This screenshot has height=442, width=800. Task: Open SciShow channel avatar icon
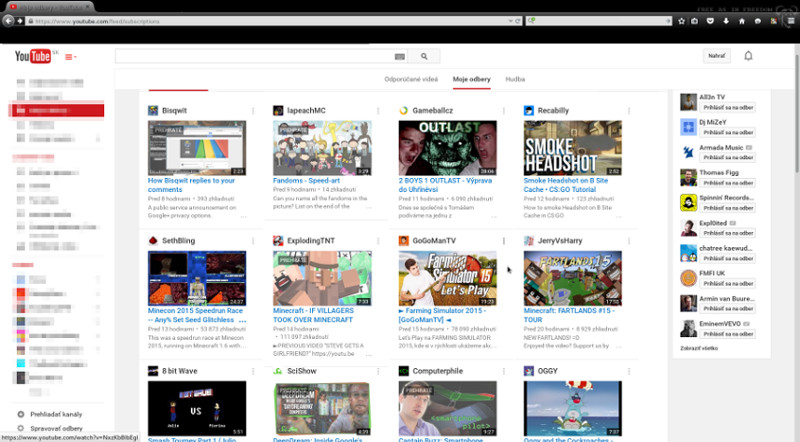click(x=278, y=371)
